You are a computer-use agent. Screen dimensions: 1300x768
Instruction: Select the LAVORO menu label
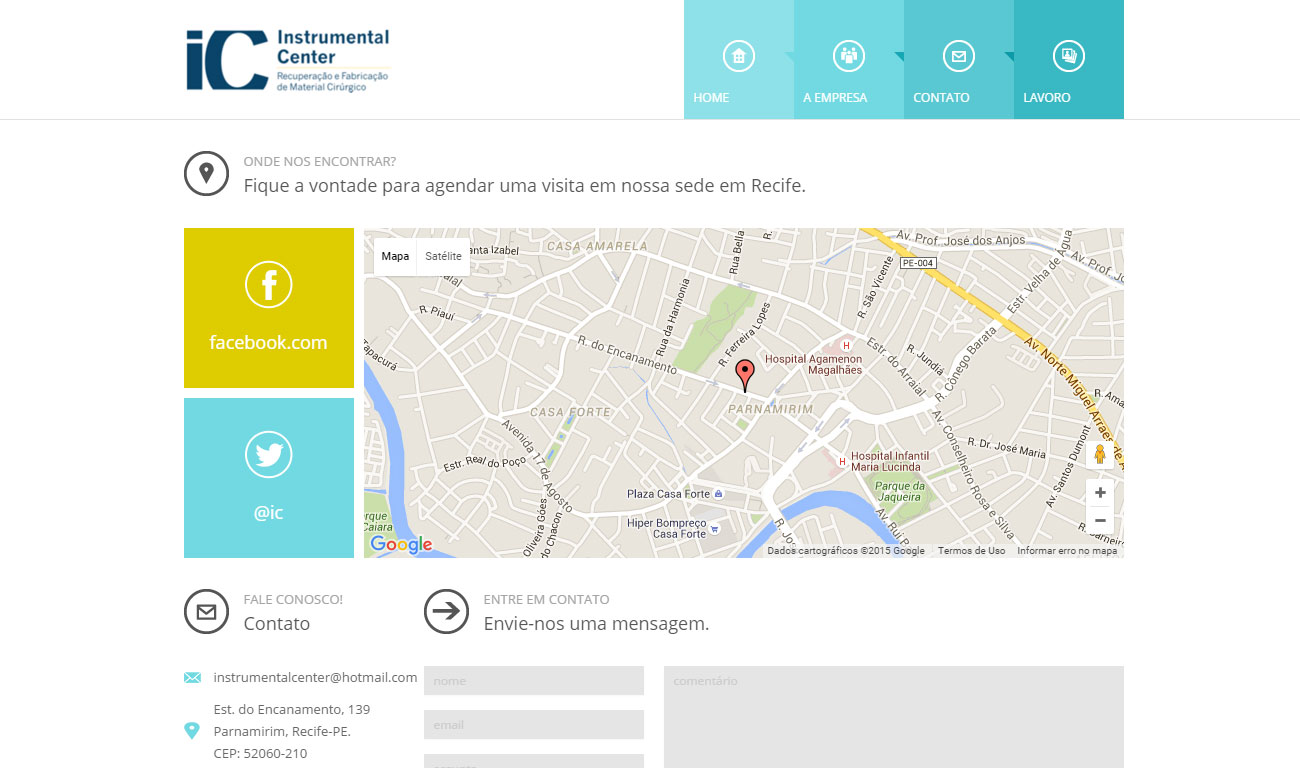click(1046, 98)
